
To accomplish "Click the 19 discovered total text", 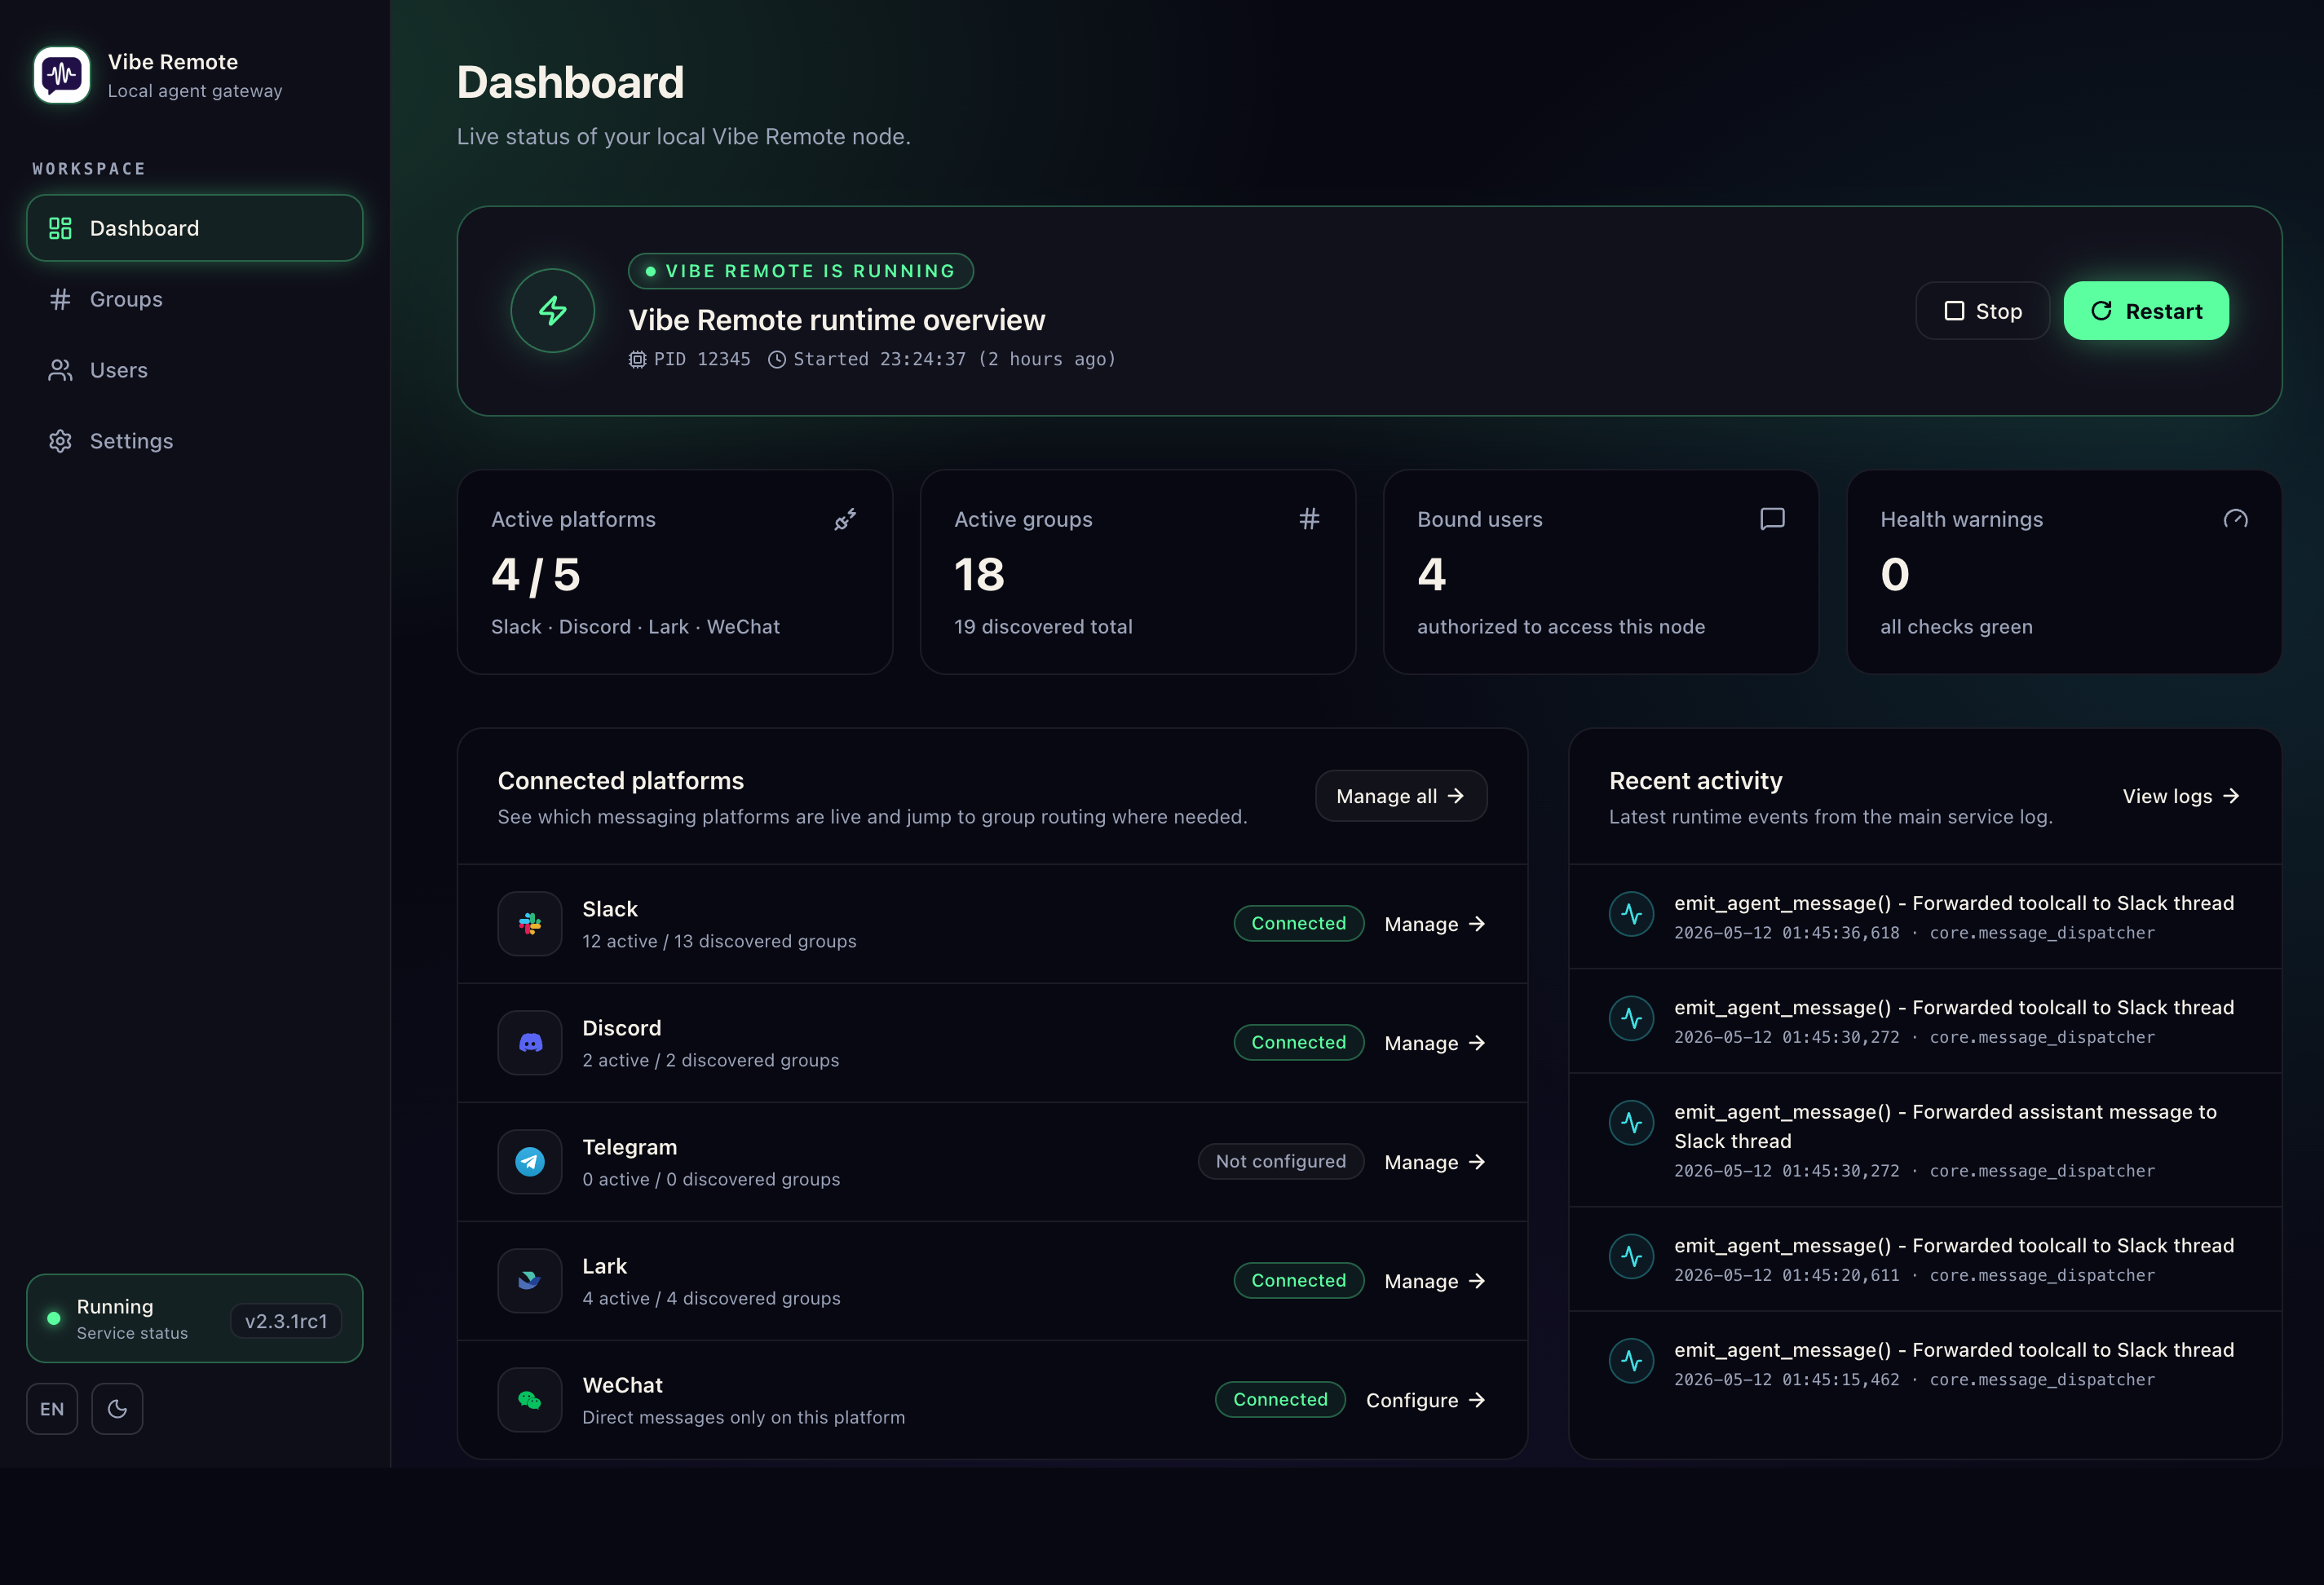I will pos(1043,627).
